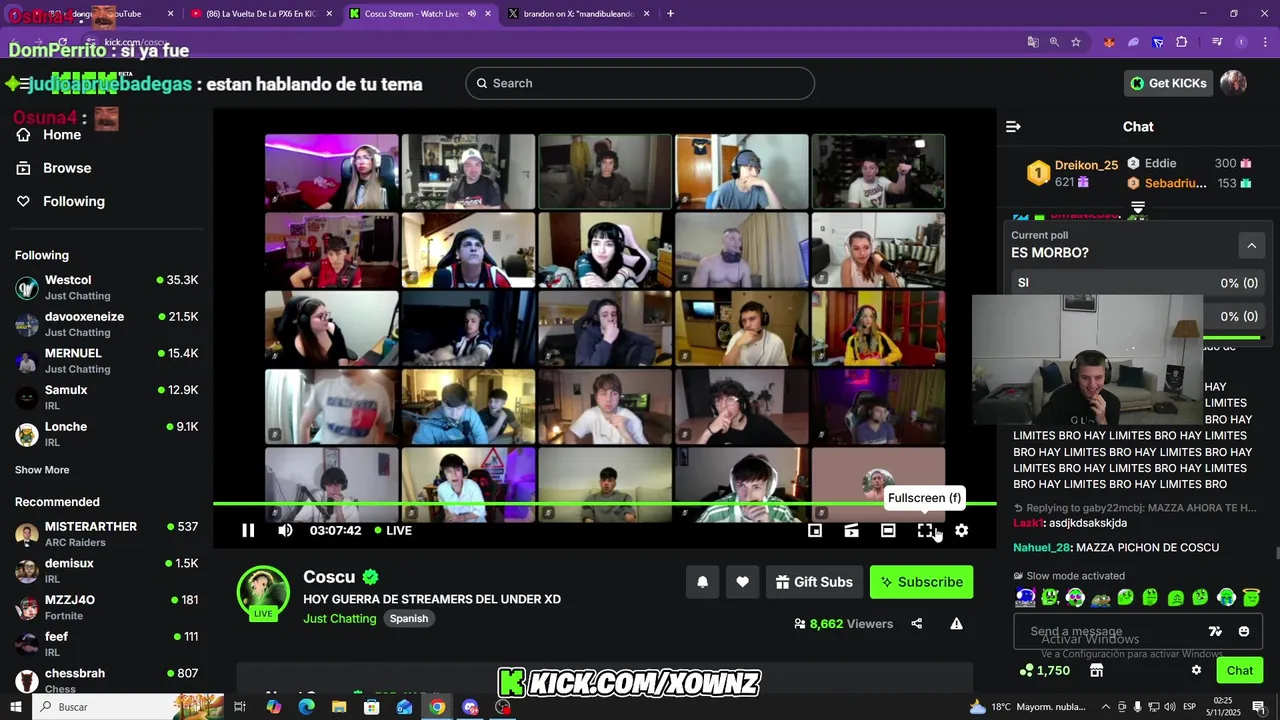Open the davooxeneize channel

point(106,324)
